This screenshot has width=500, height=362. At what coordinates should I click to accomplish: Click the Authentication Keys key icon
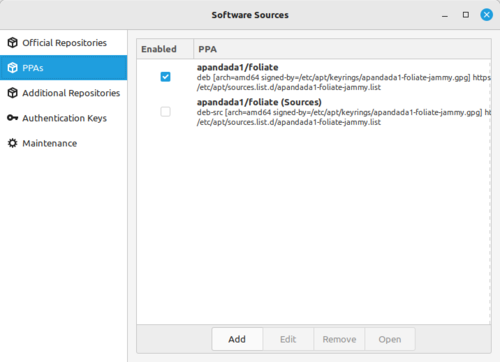[x=12, y=118]
